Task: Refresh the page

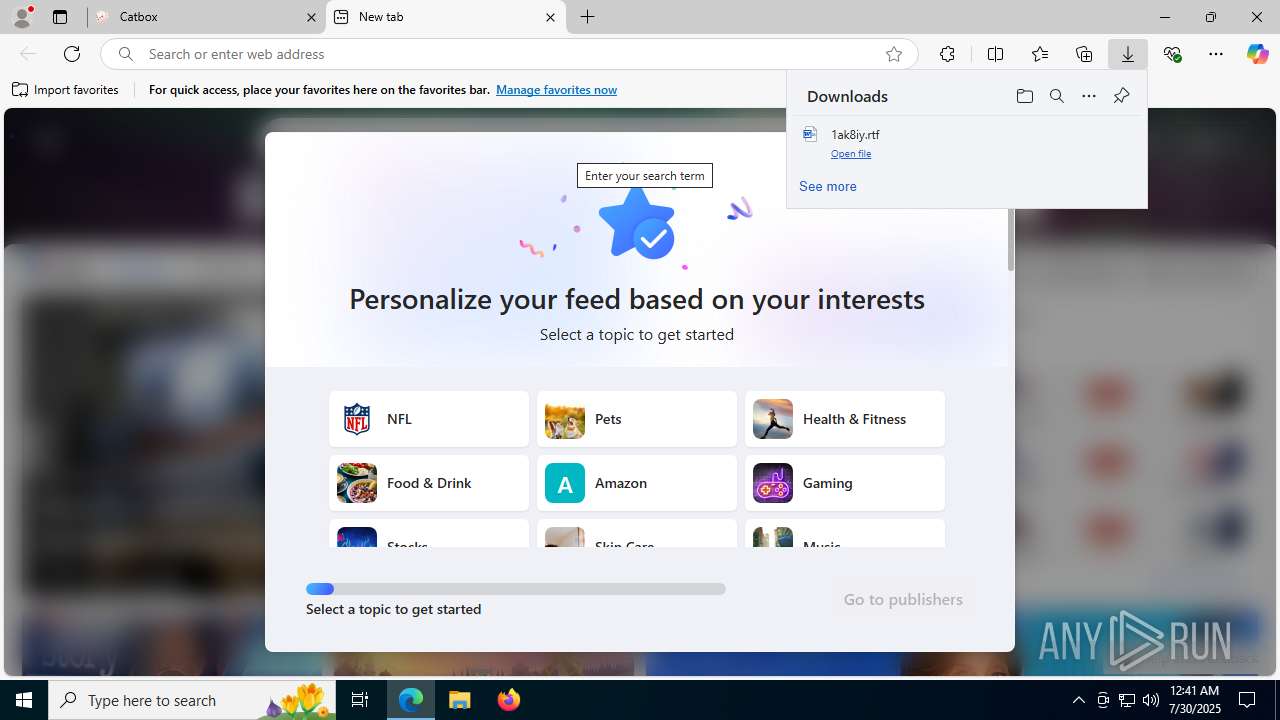Action: [72, 54]
